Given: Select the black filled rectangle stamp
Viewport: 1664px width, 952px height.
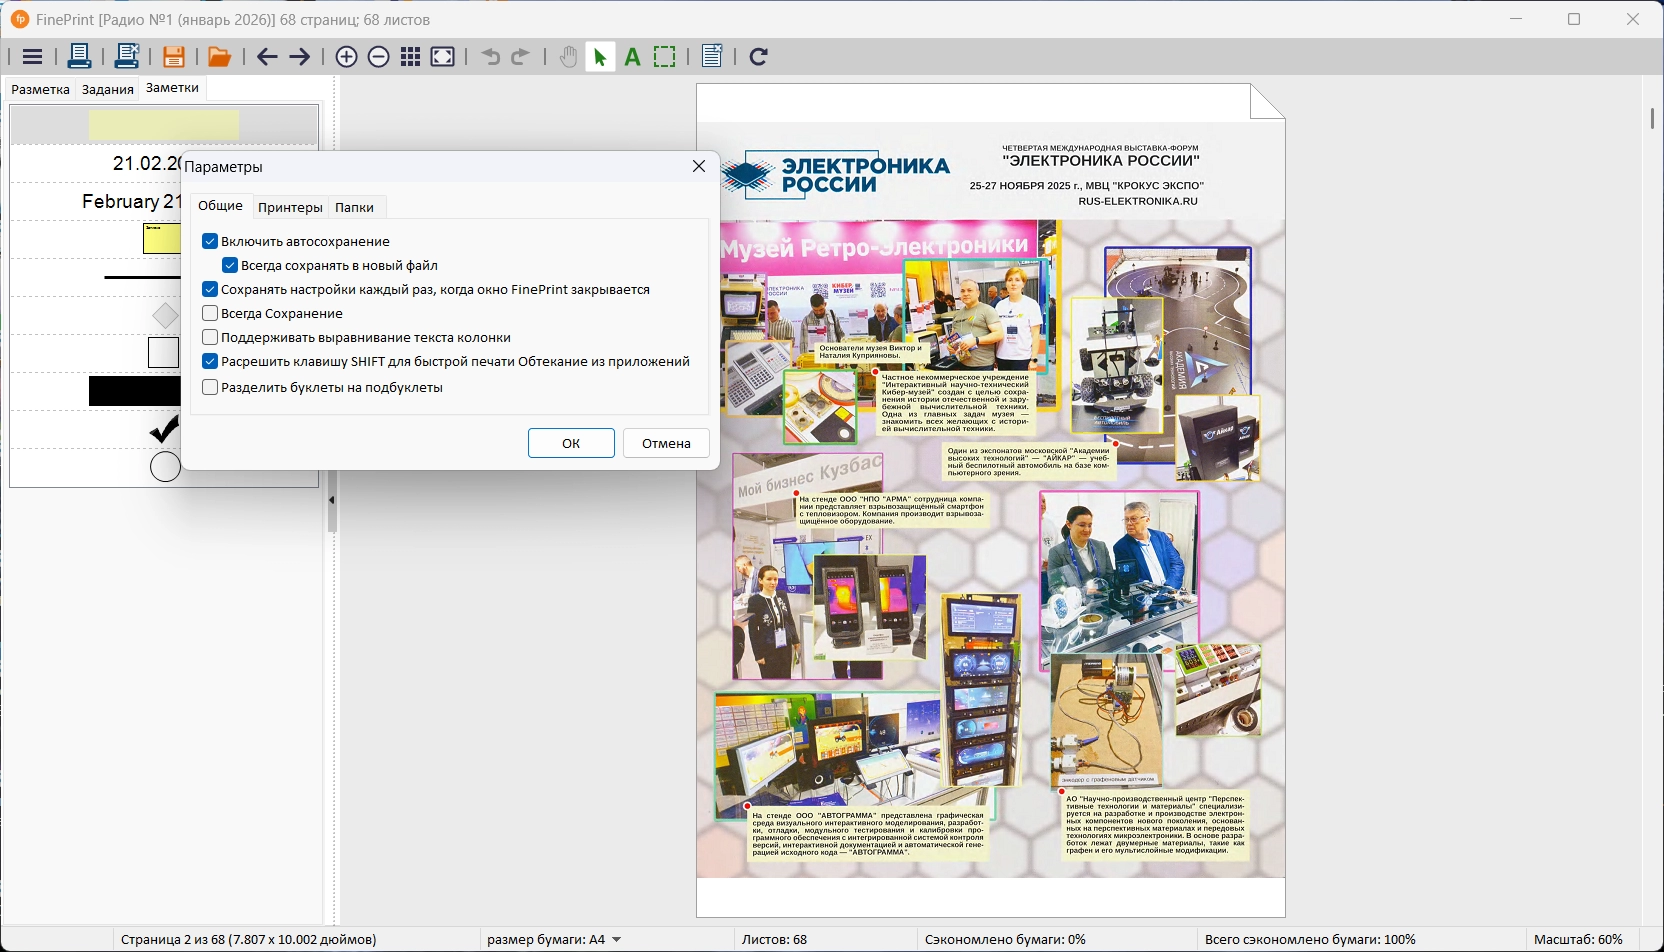Looking at the screenshot, I should [135, 391].
